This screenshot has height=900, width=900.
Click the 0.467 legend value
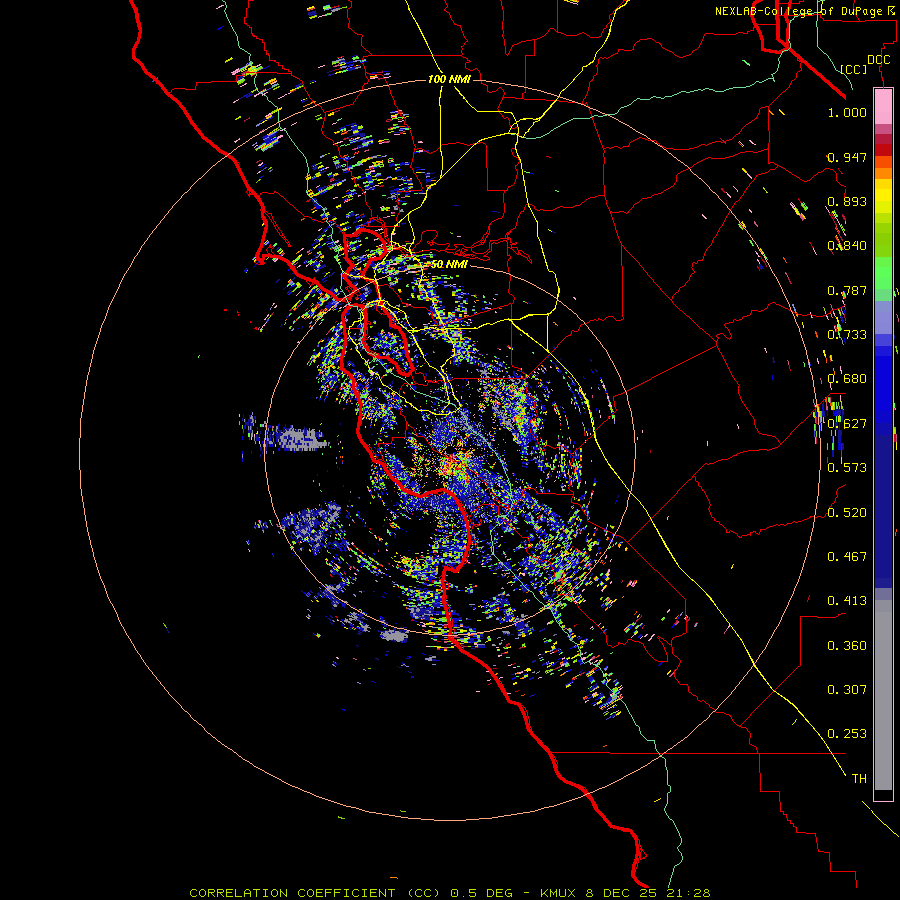pyautogui.click(x=847, y=556)
